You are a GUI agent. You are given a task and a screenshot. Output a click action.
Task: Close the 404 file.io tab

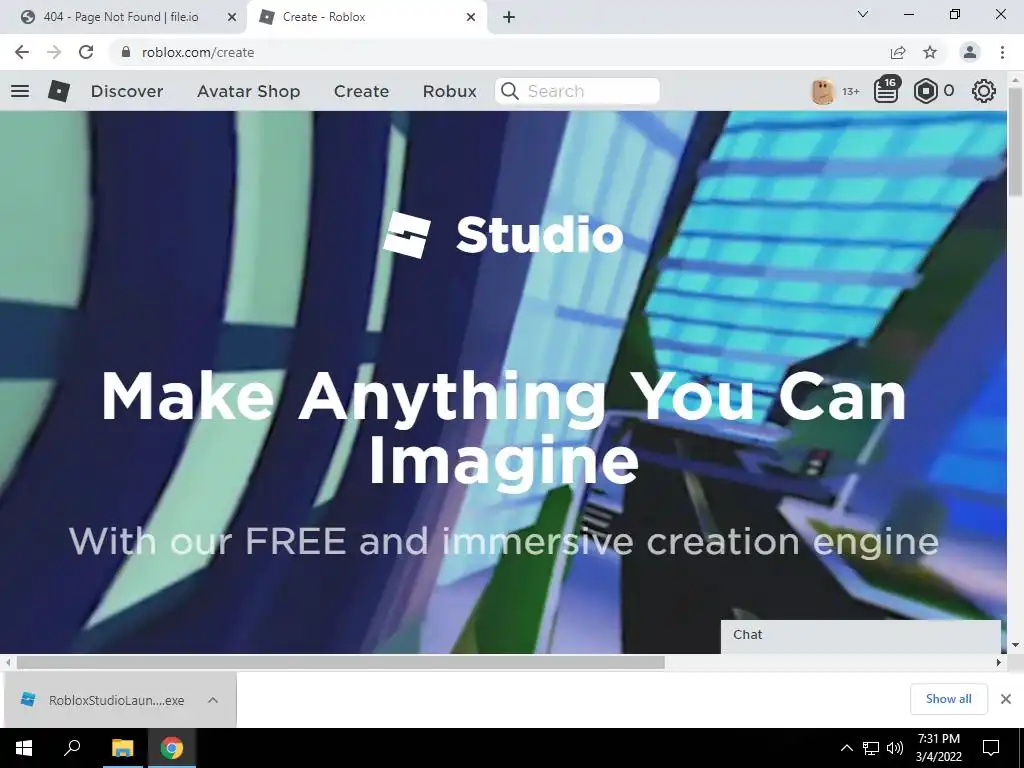tap(232, 17)
